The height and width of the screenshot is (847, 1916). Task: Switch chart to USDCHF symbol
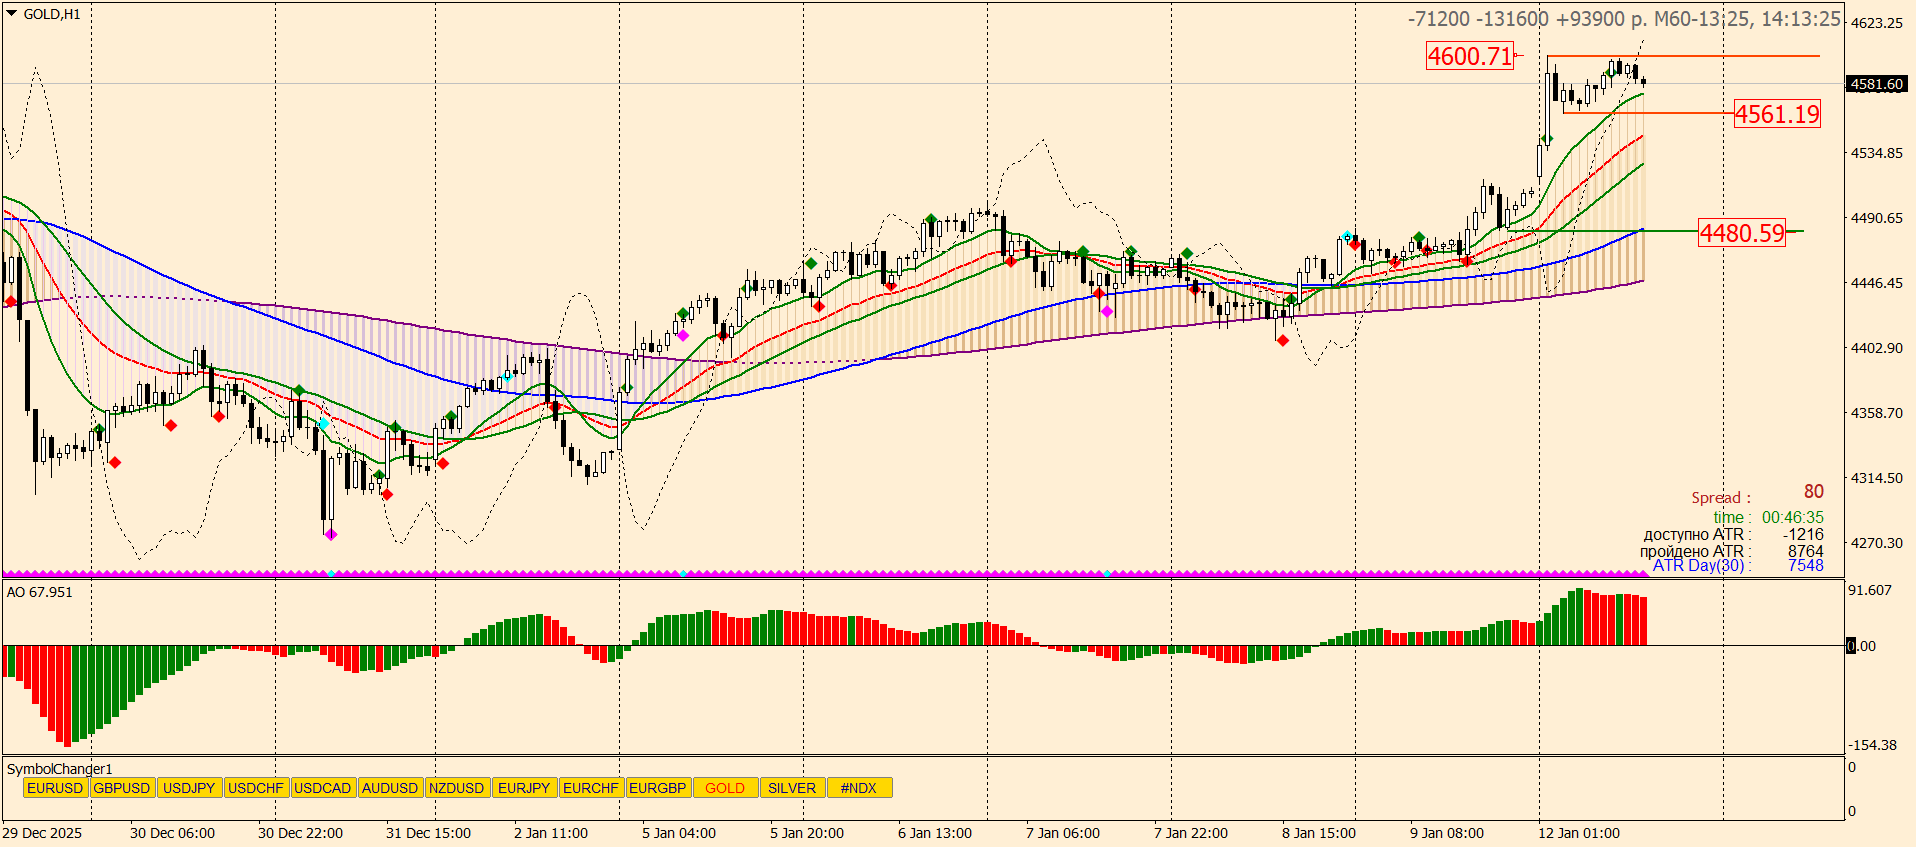(256, 788)
